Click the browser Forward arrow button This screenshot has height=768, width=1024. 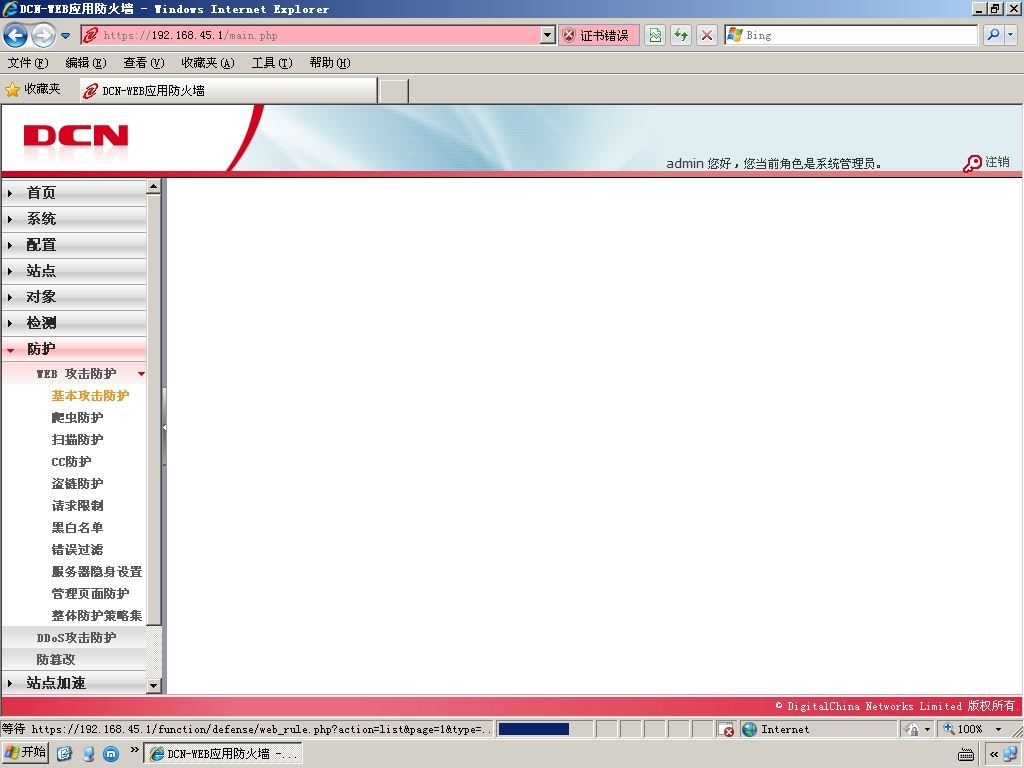point(43,35)
